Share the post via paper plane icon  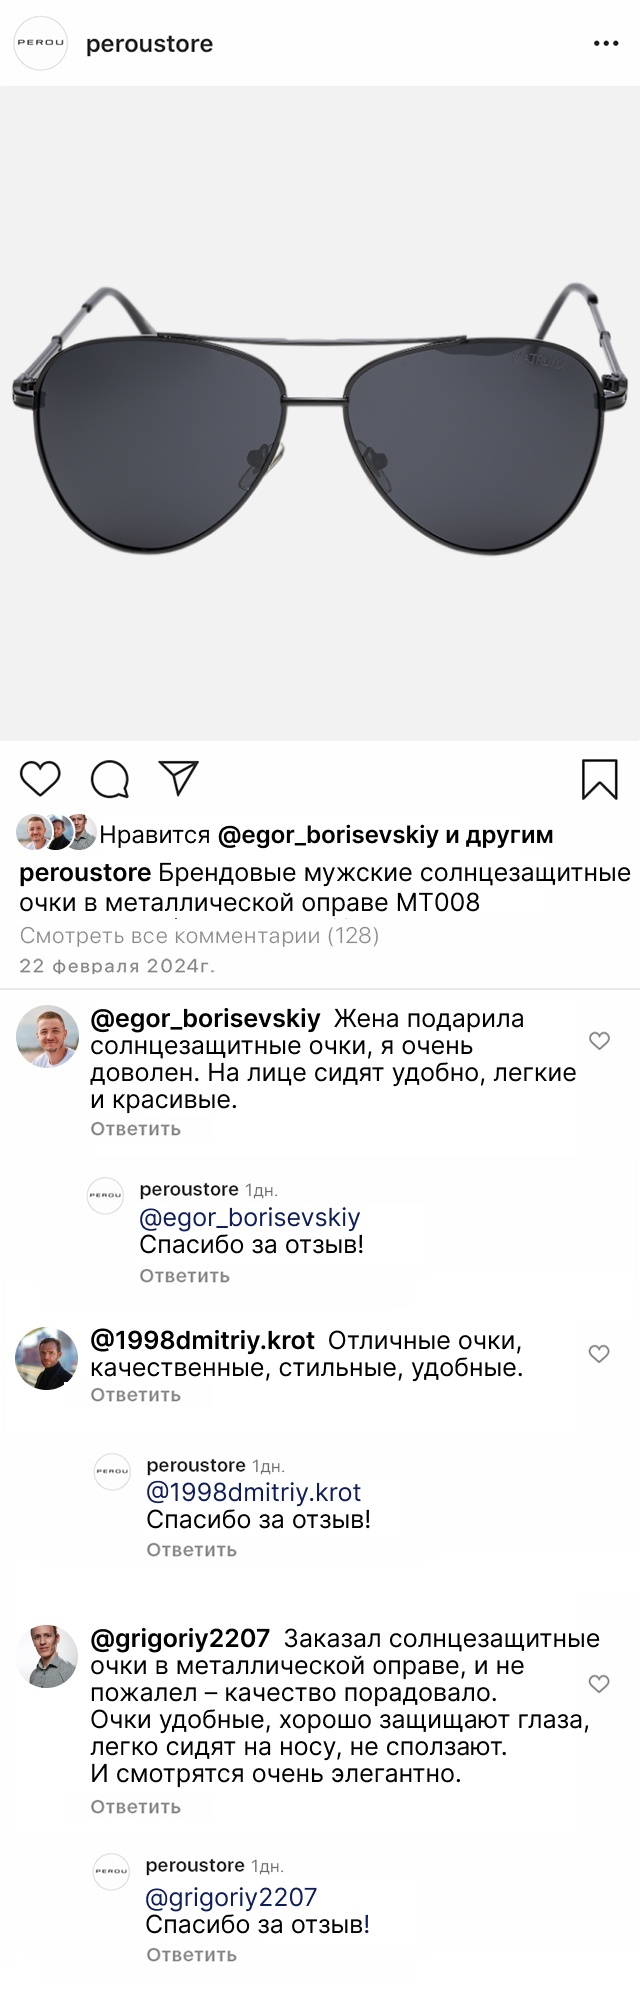[178, 778]
